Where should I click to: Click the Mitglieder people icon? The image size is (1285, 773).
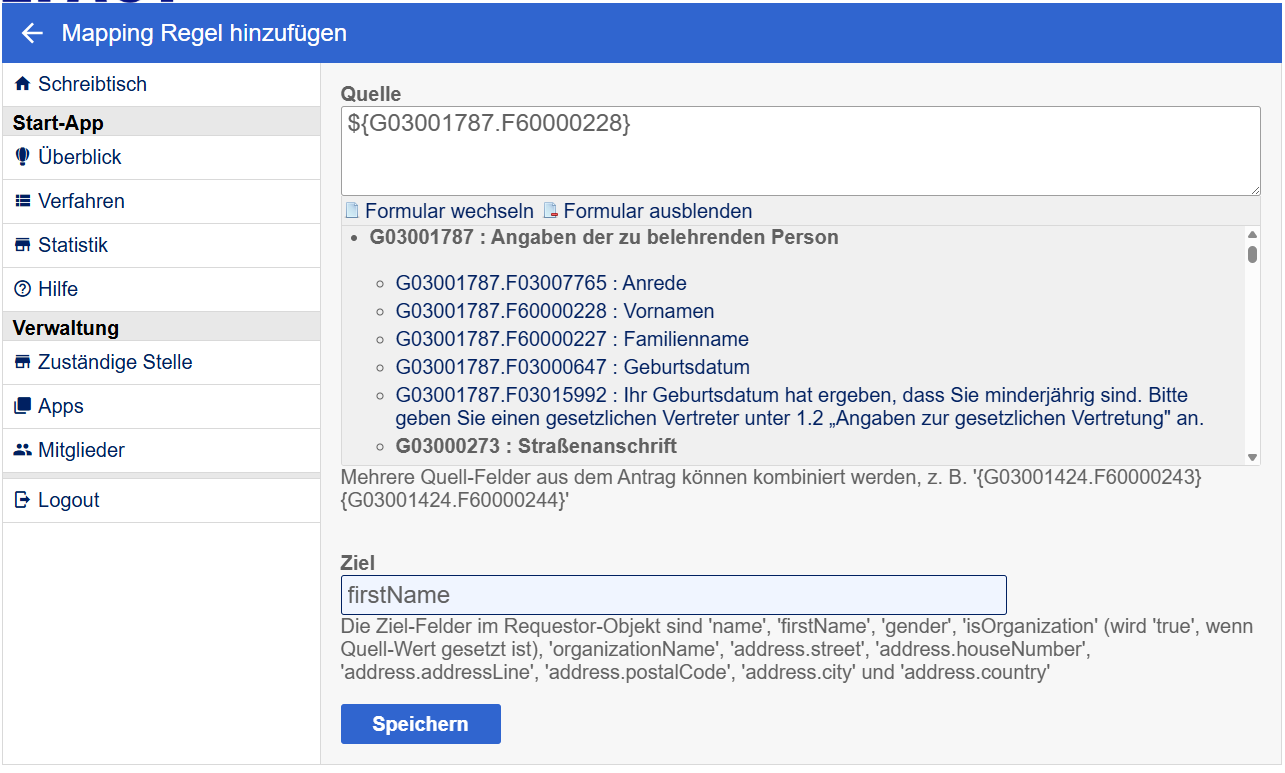(22, 450)
